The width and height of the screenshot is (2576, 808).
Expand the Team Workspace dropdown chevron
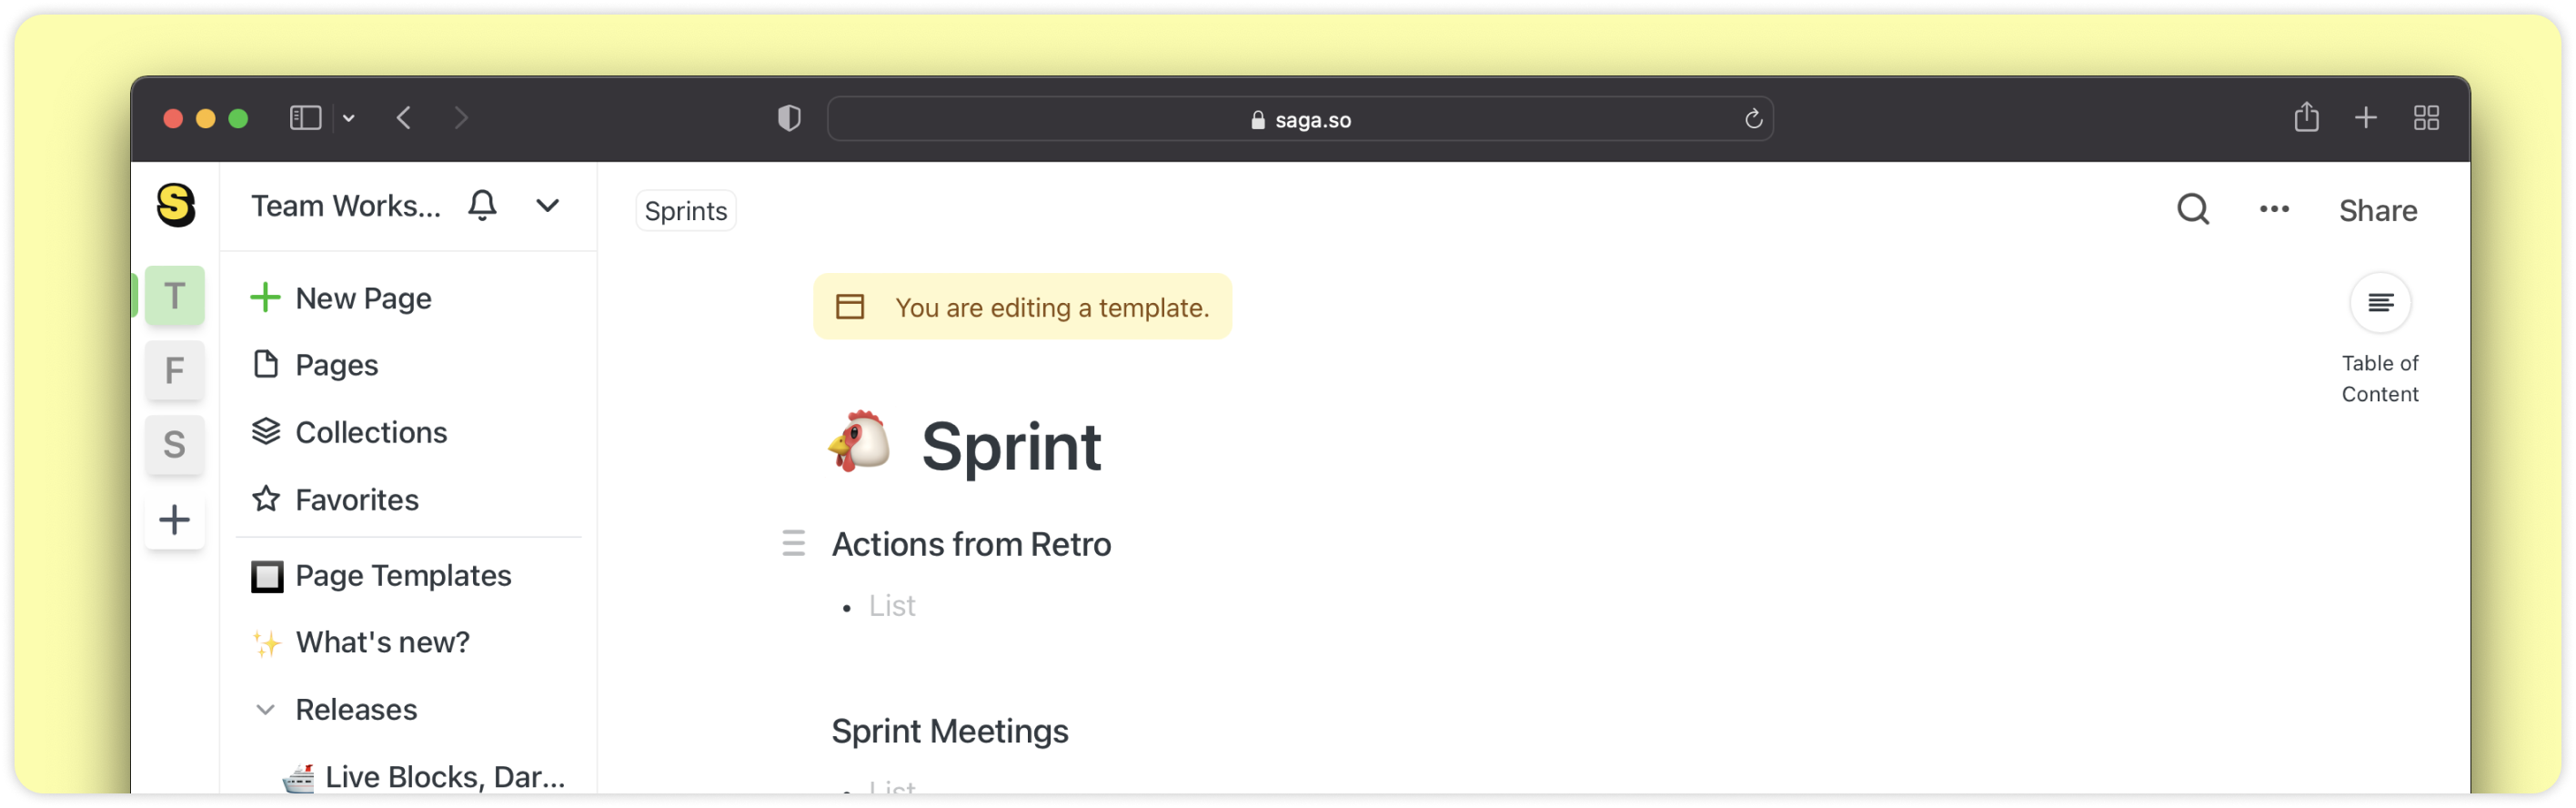547,205
